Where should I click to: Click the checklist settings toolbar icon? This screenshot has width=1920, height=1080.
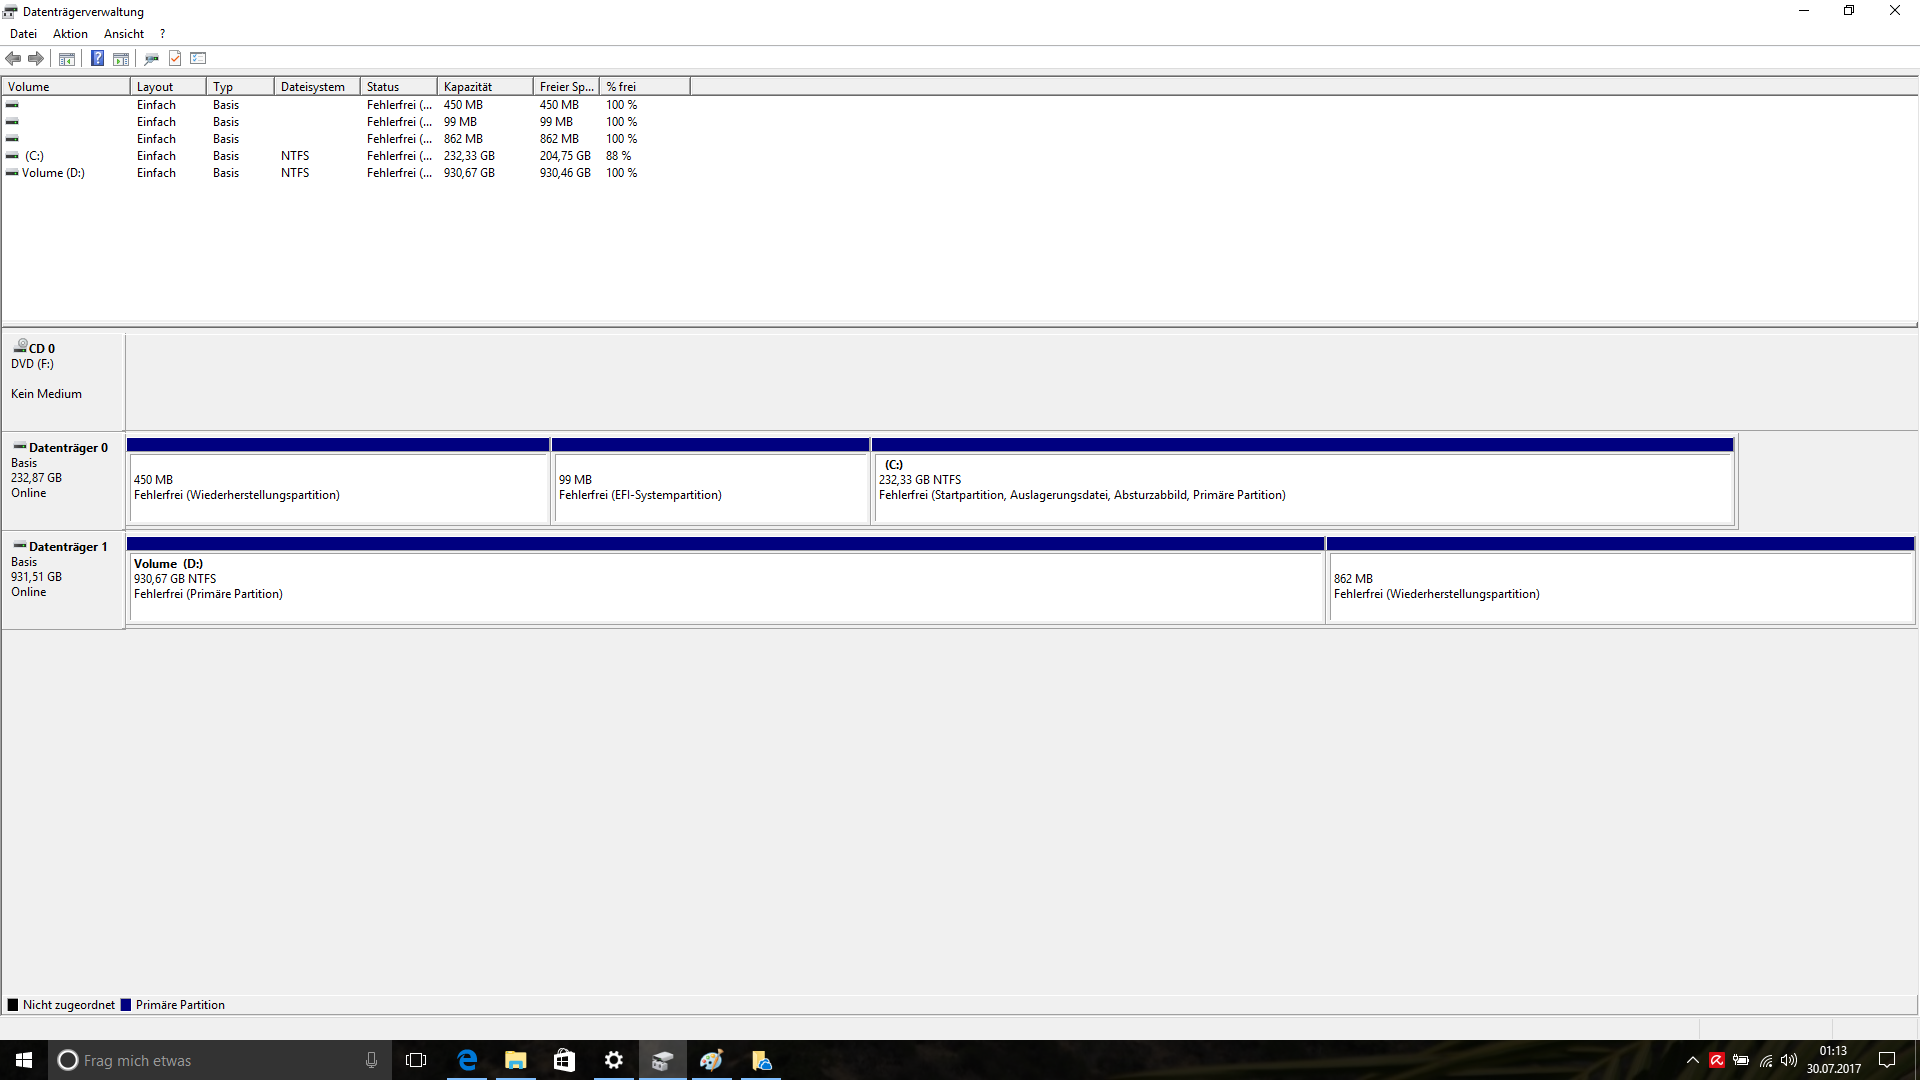[198, 59]
